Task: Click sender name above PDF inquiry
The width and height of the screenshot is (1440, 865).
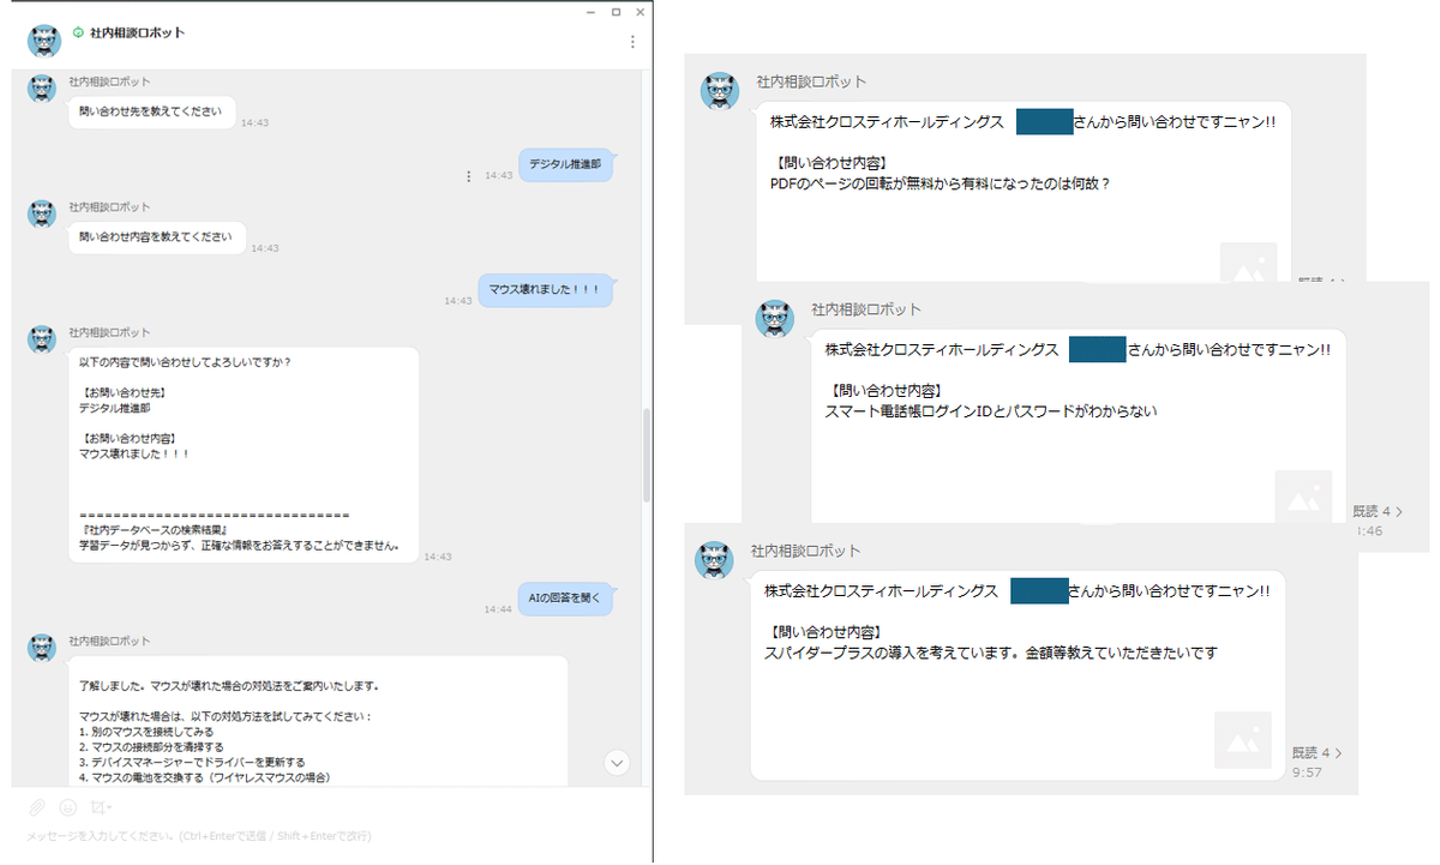Action: pos(811,82)
